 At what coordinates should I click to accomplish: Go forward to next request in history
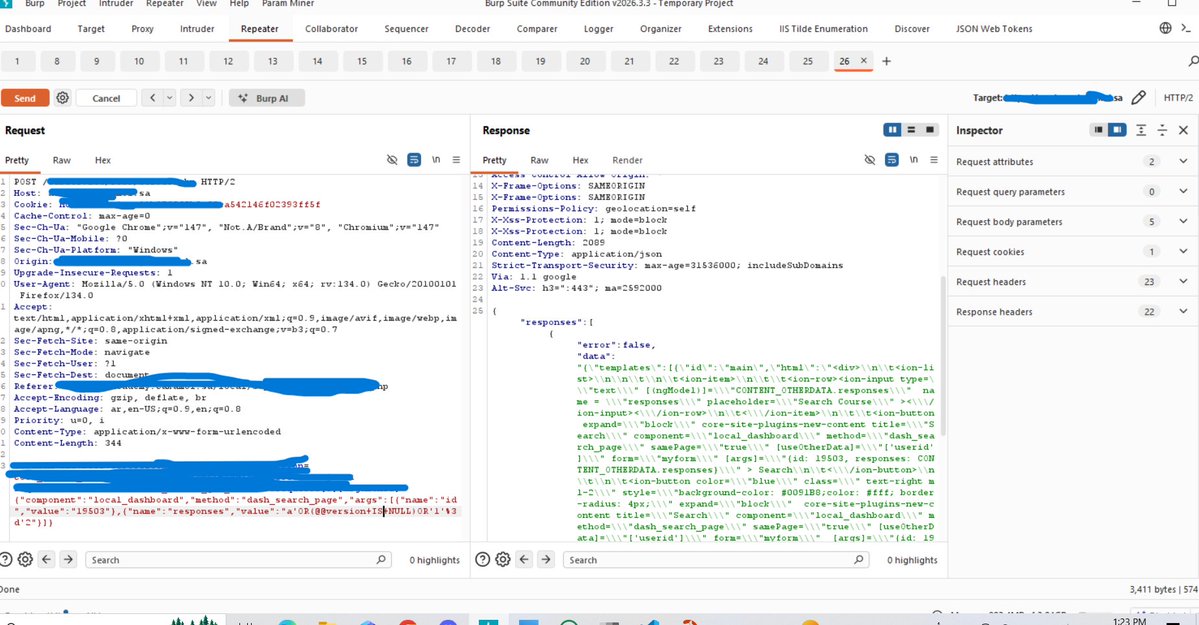[x=191, y=98]
